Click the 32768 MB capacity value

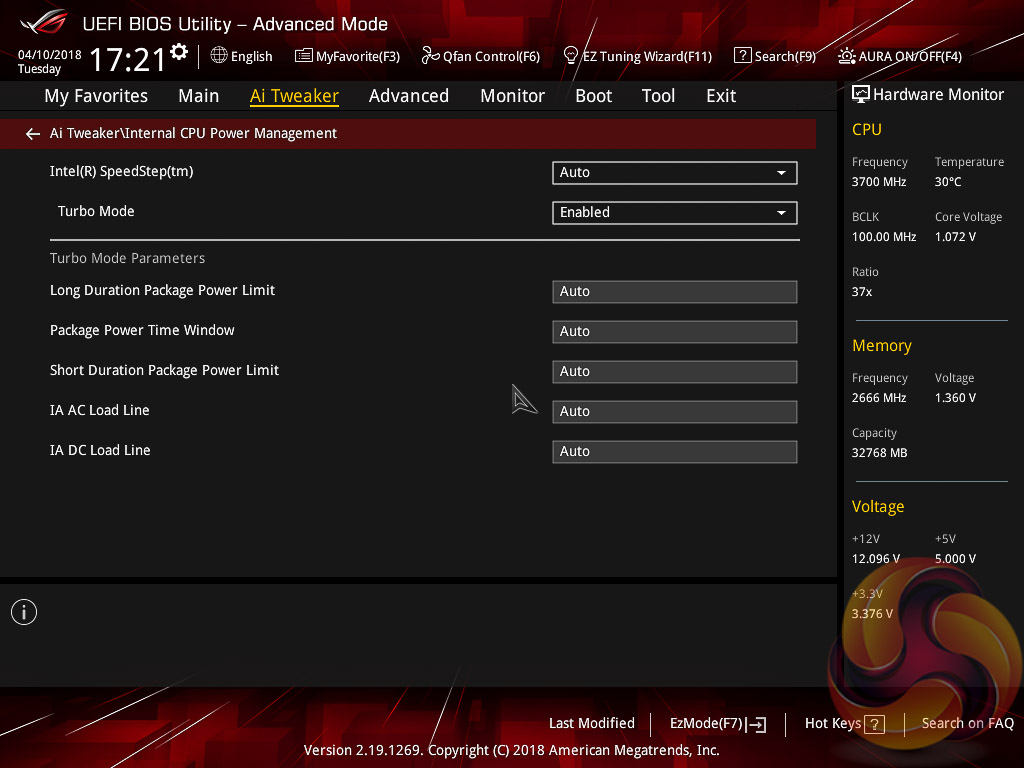tap(879, 453)
